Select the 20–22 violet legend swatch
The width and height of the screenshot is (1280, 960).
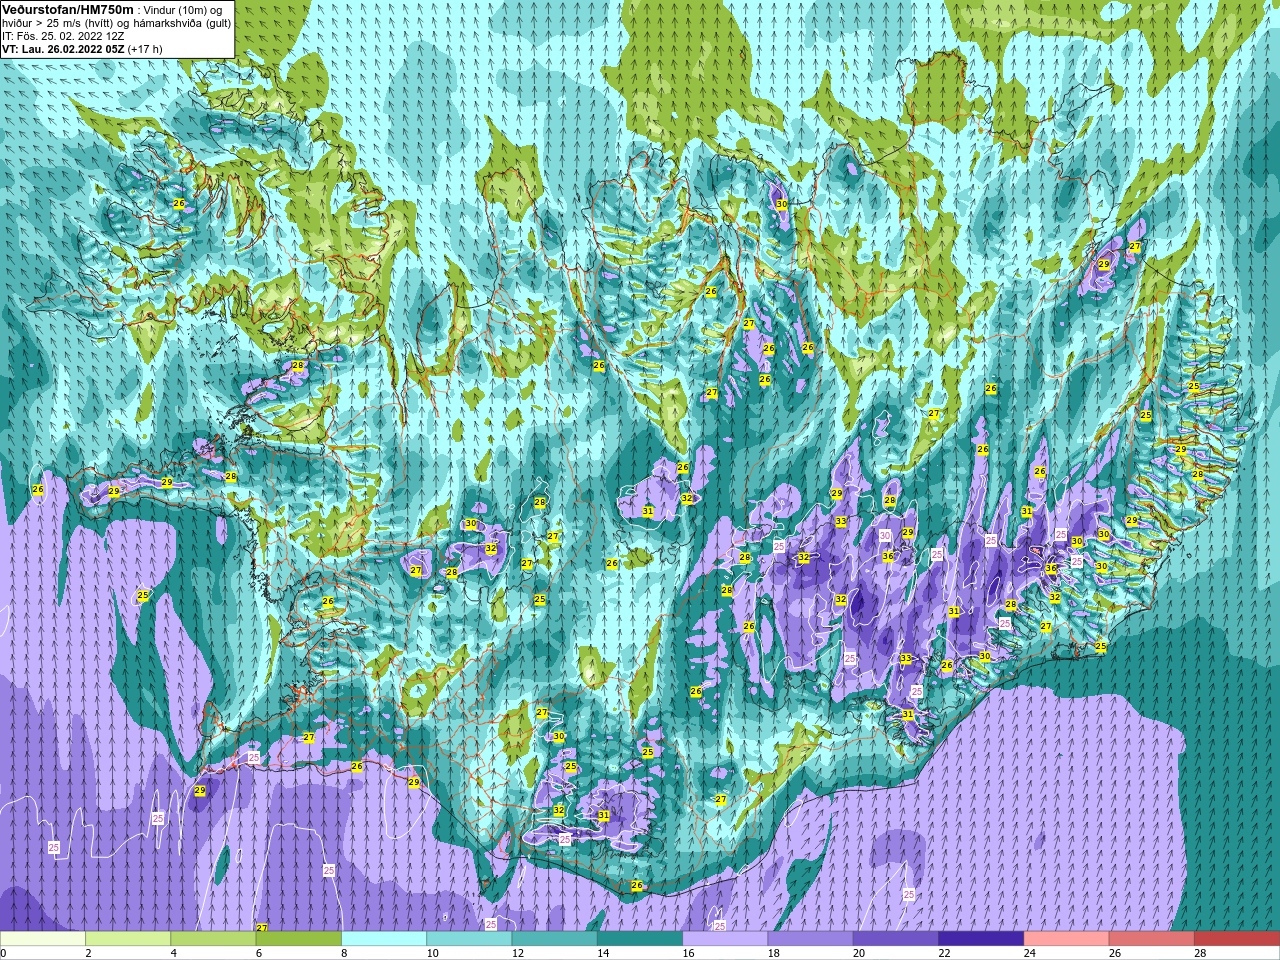895,939
